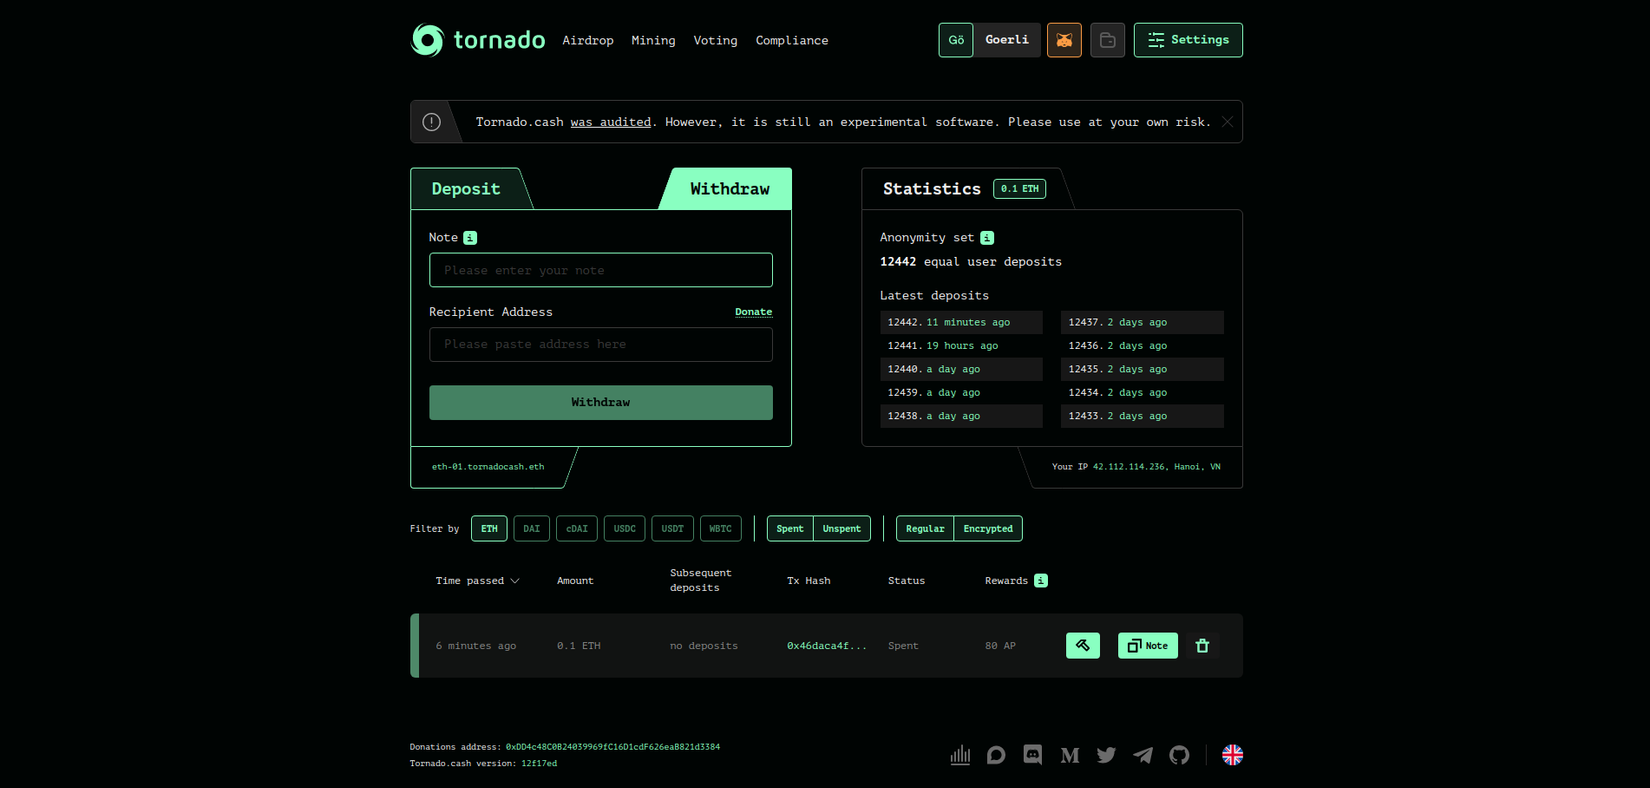The height and width of the screenshot is (788, 1650).
Task: Focus the Recipient Address input field
Action: point(601,345)
